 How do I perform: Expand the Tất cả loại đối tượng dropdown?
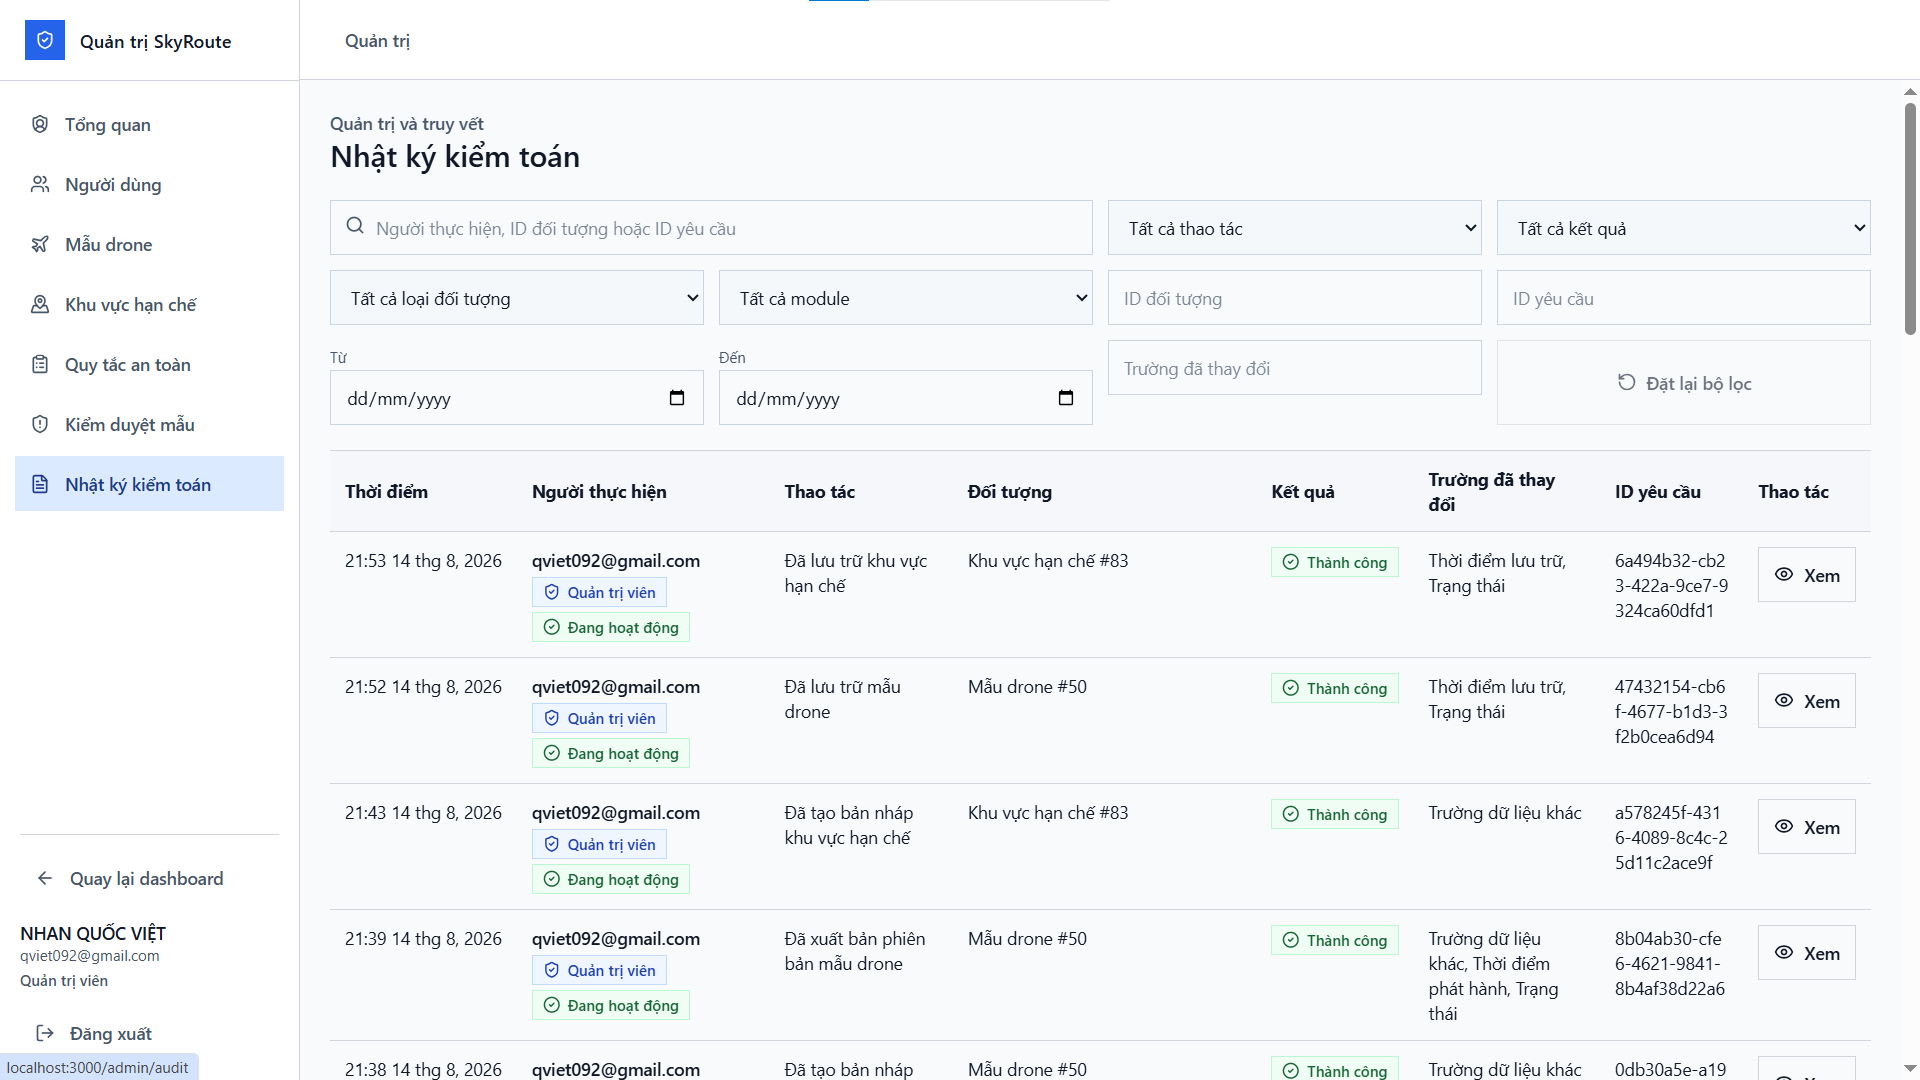[x=516, y=298]
